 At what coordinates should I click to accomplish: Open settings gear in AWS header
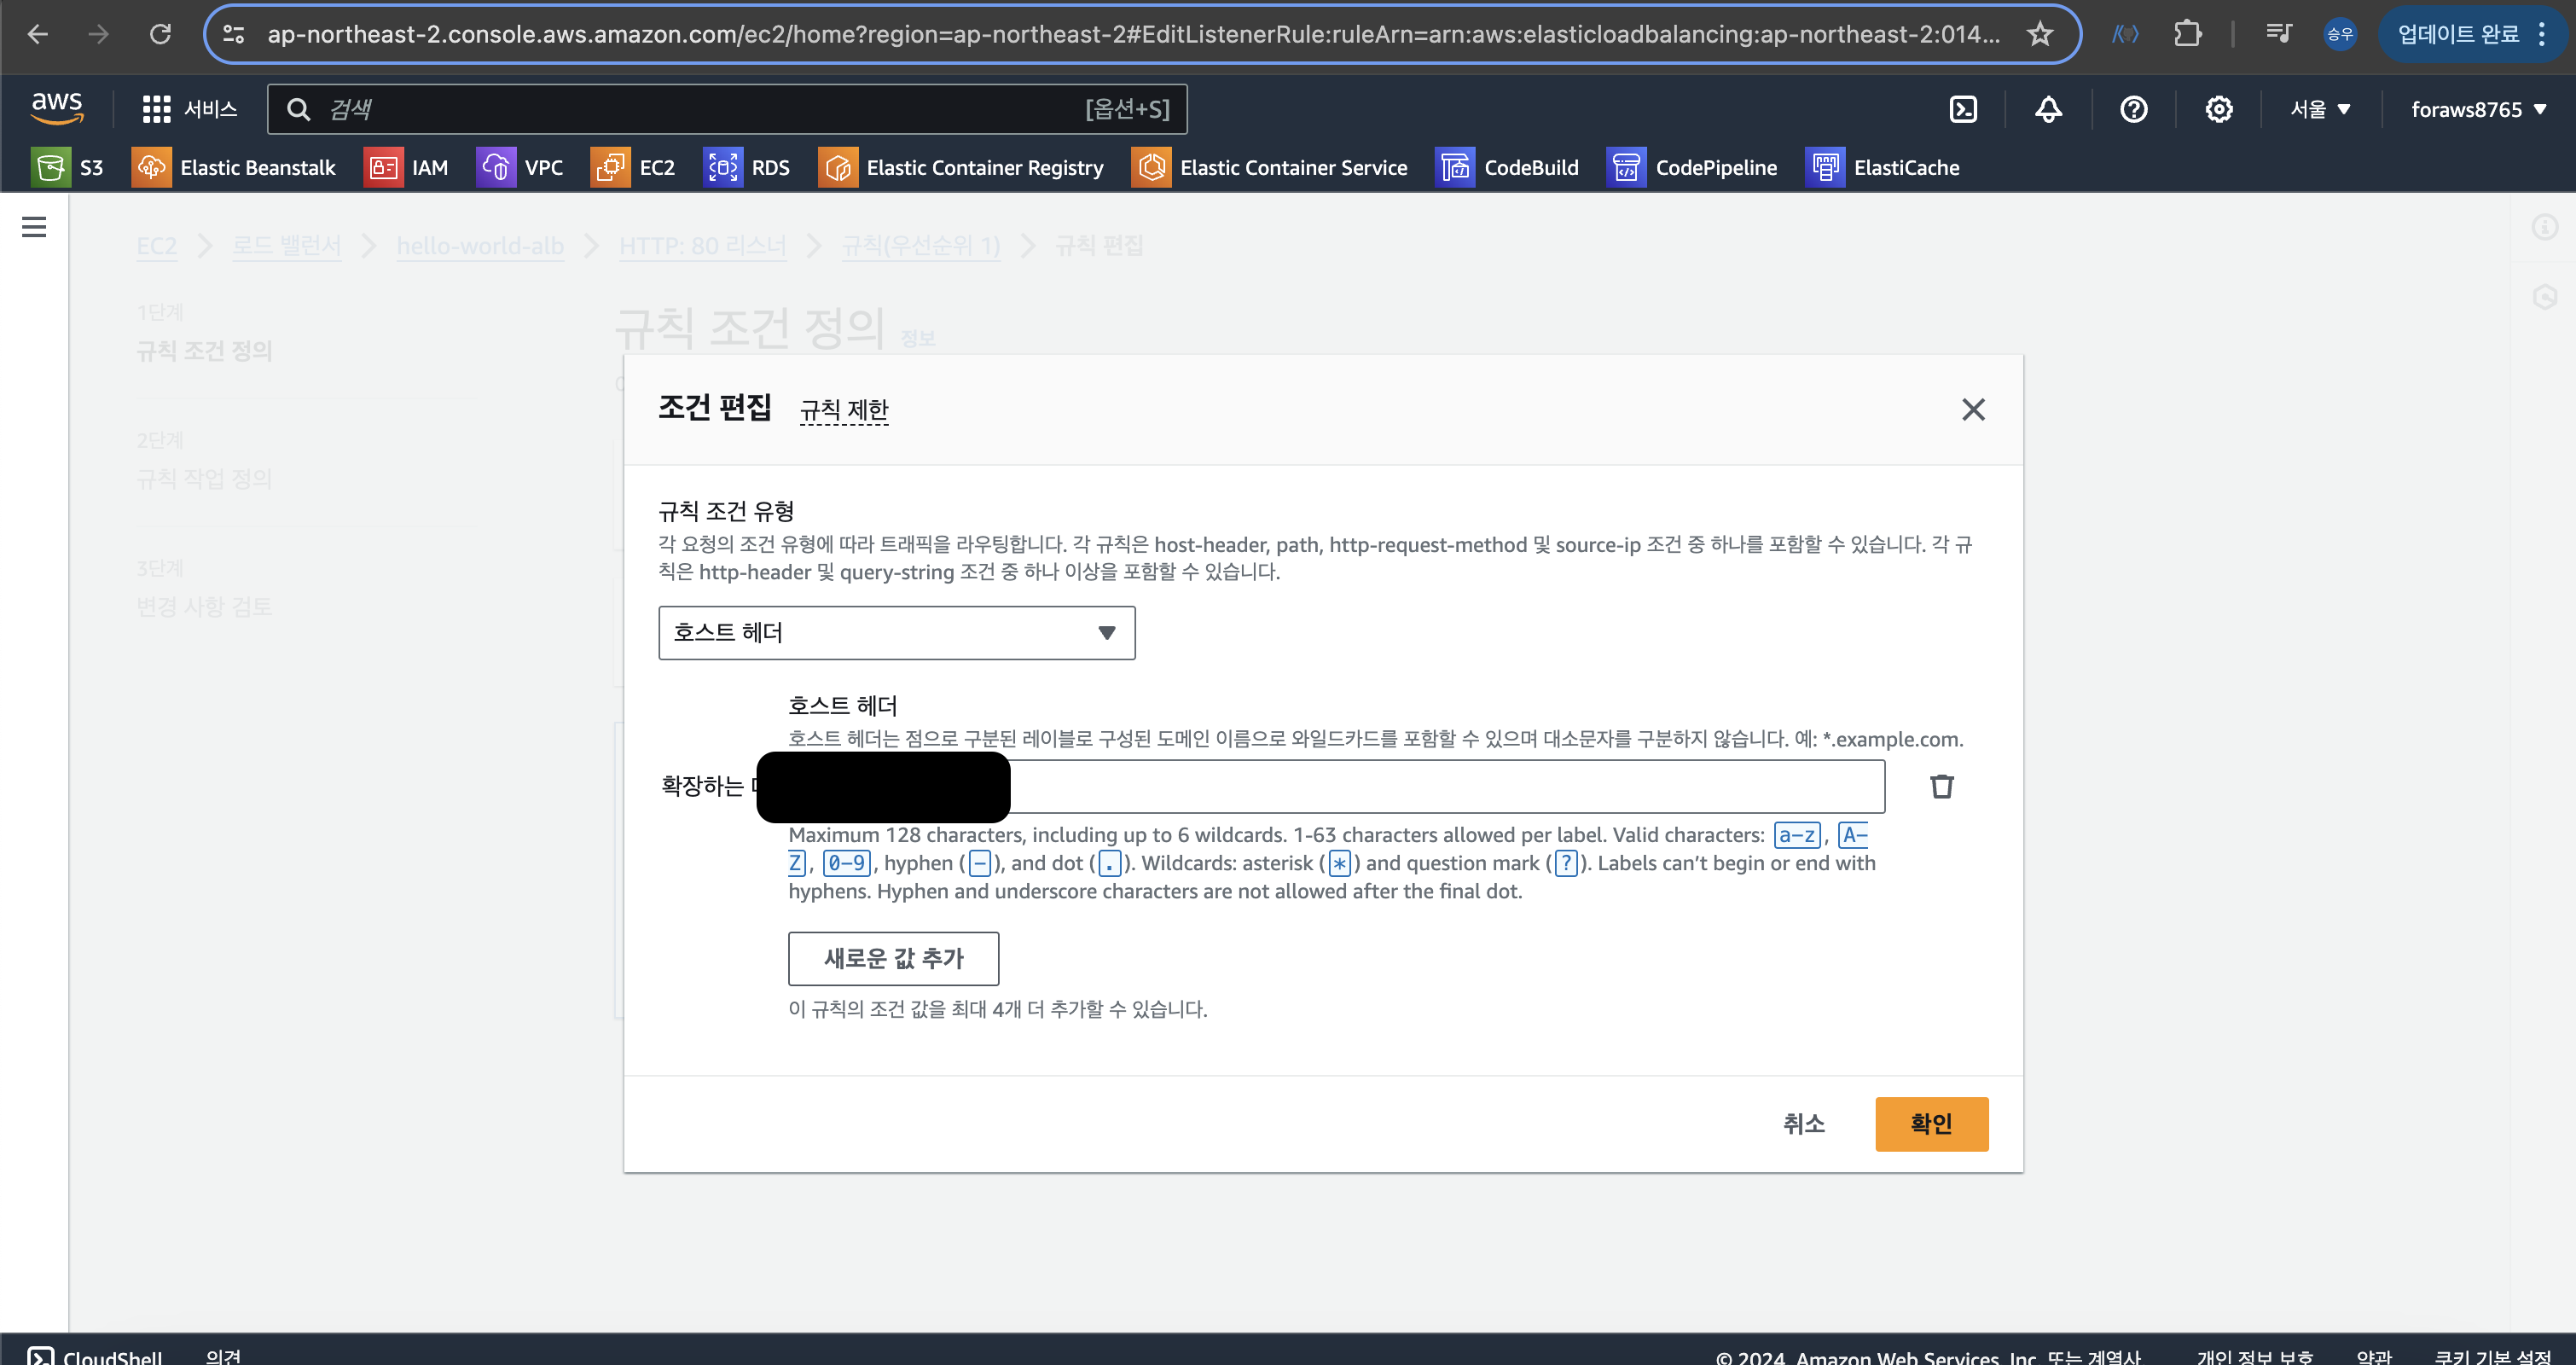2218,109
